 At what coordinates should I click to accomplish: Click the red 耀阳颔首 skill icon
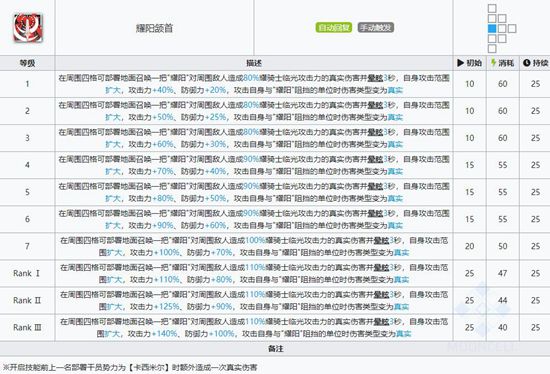(28, 28)
